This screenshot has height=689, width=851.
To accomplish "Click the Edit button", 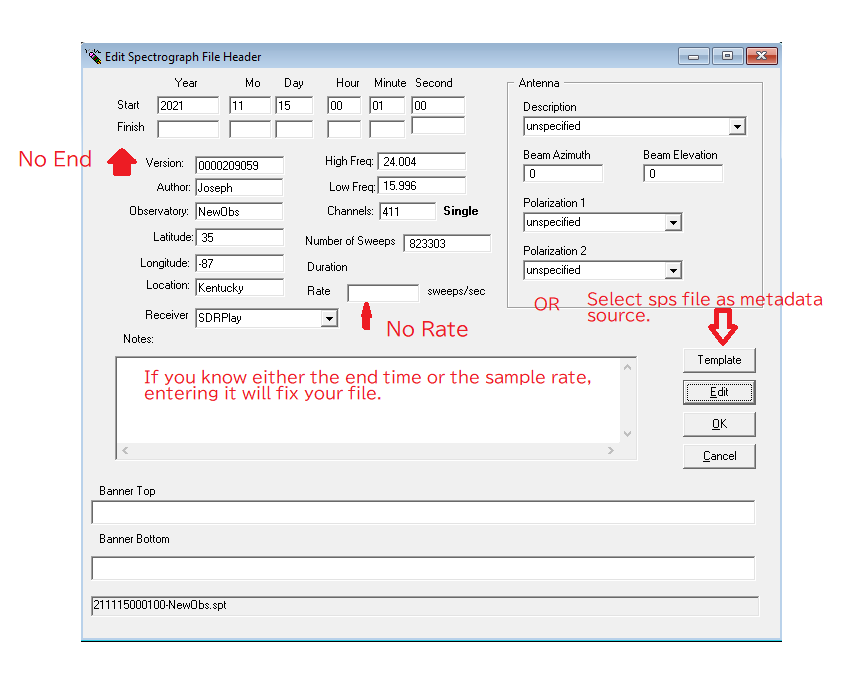I will click(719, 392).
